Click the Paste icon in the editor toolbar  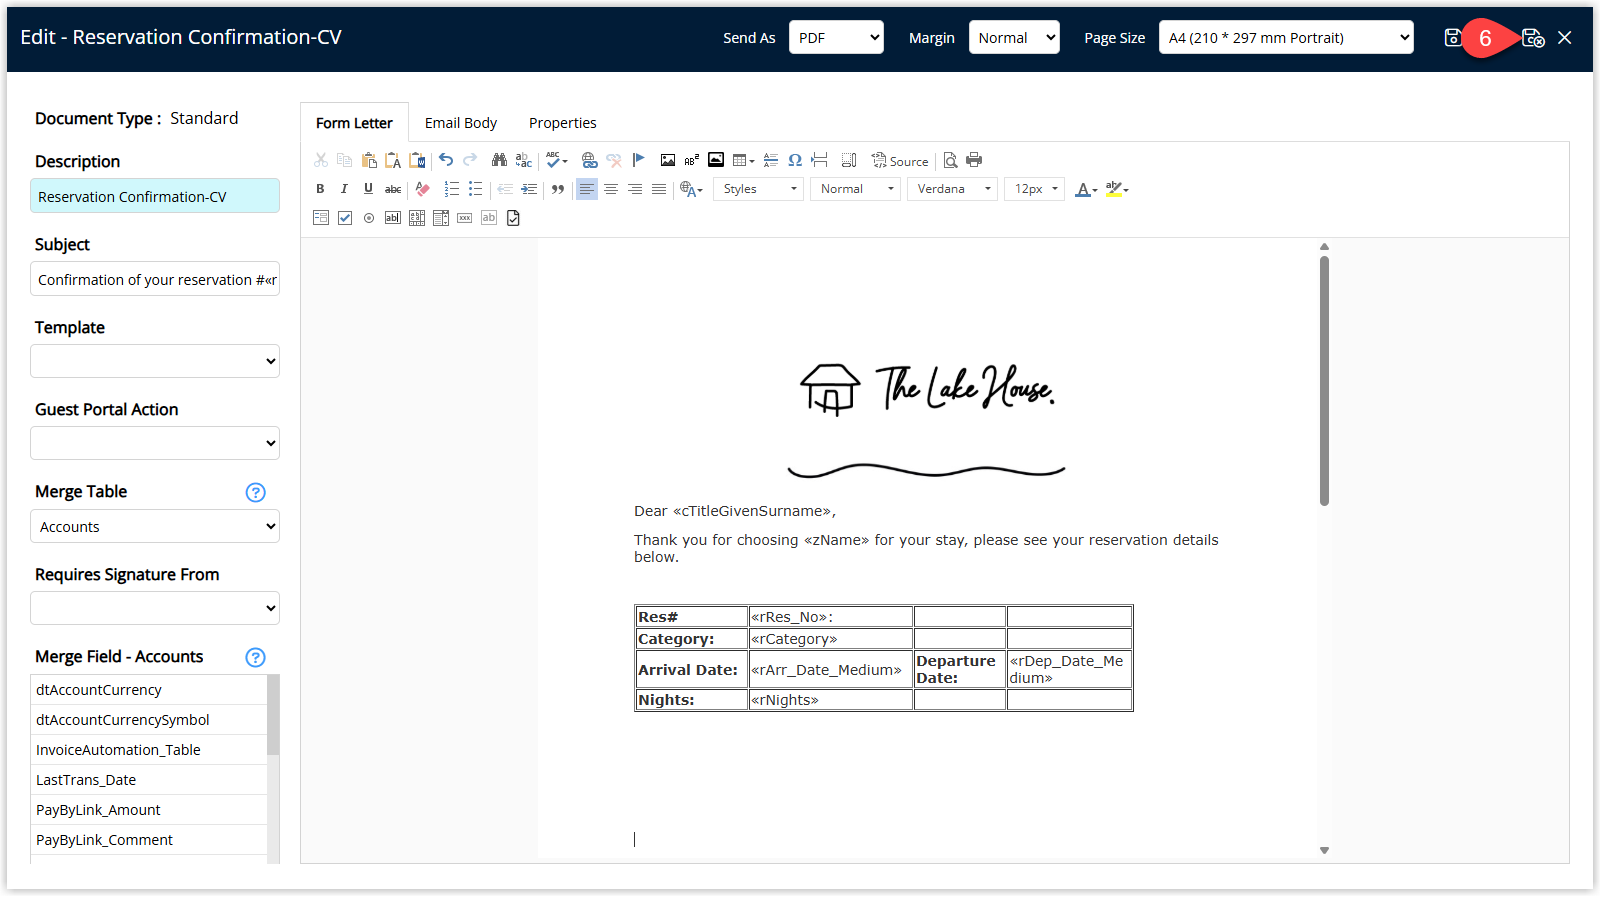click(369, 160)
